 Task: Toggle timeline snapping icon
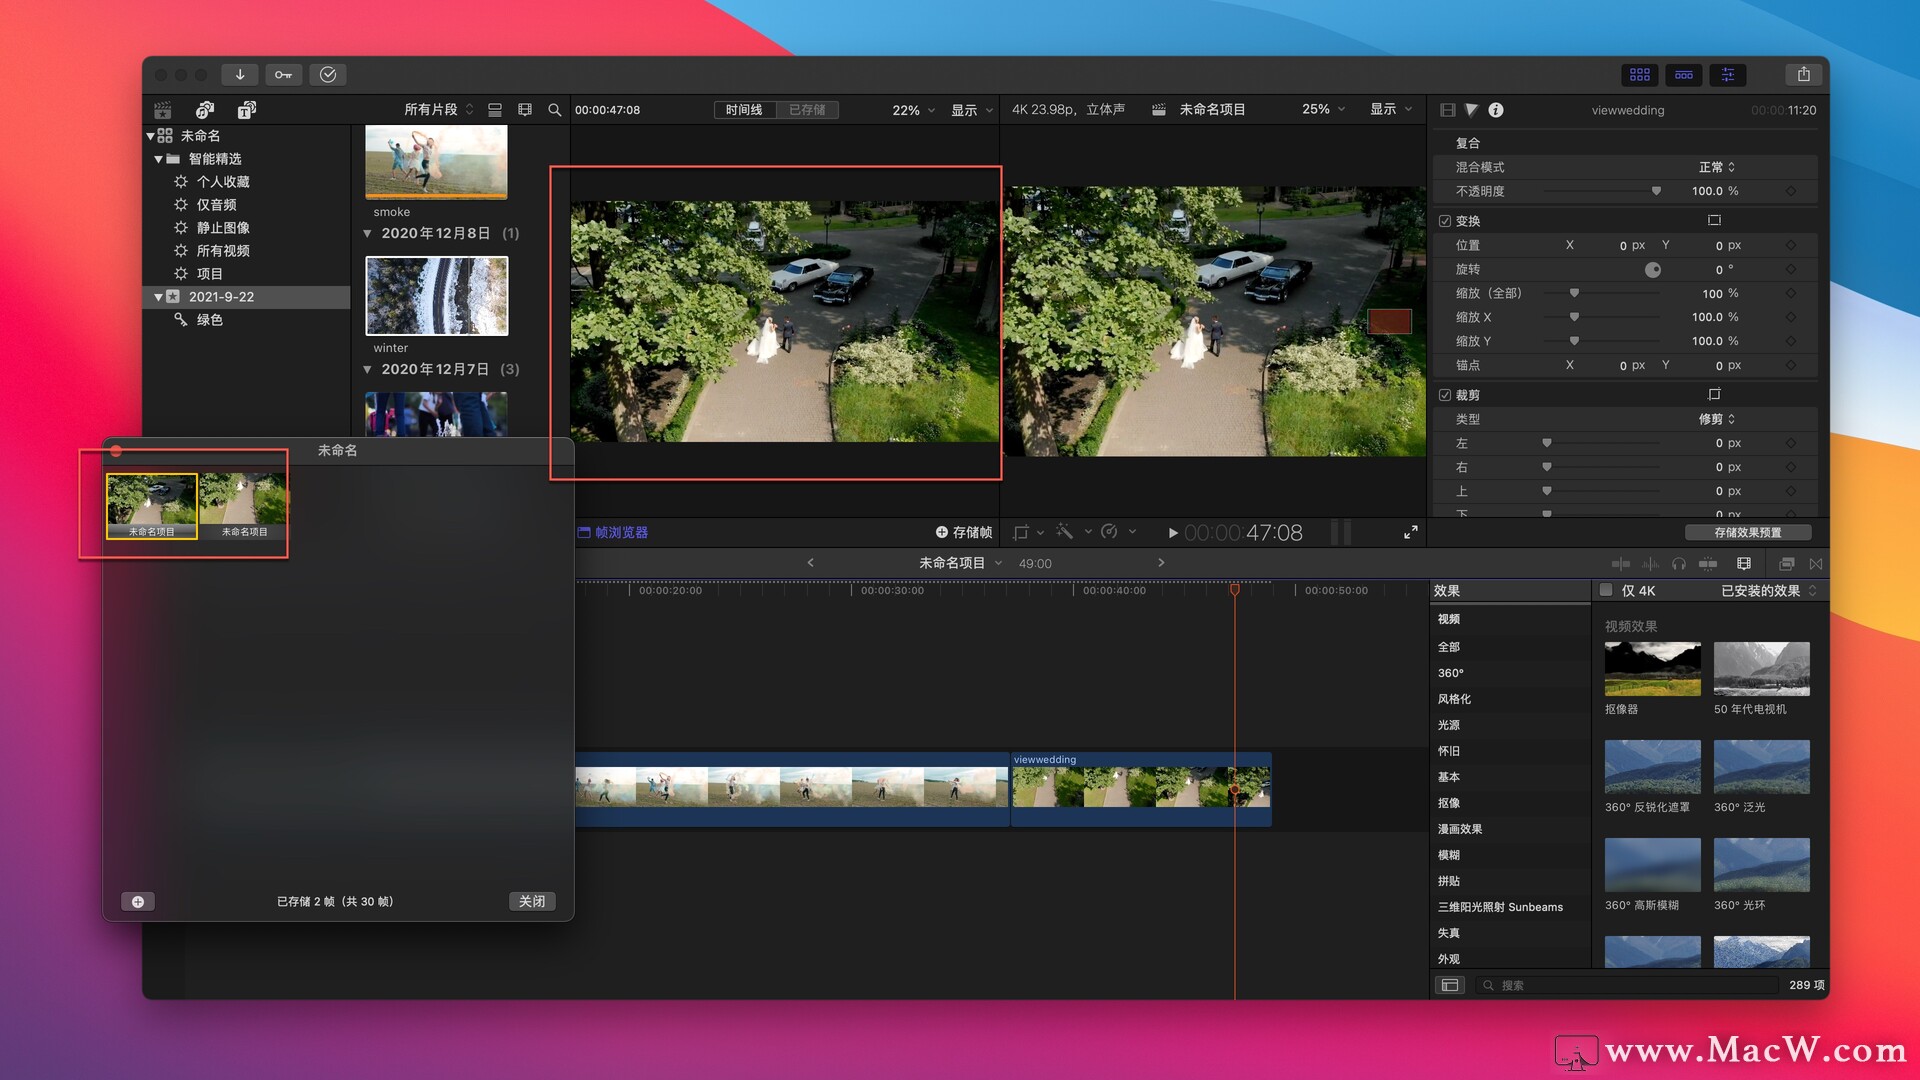tap(1708, 564)
